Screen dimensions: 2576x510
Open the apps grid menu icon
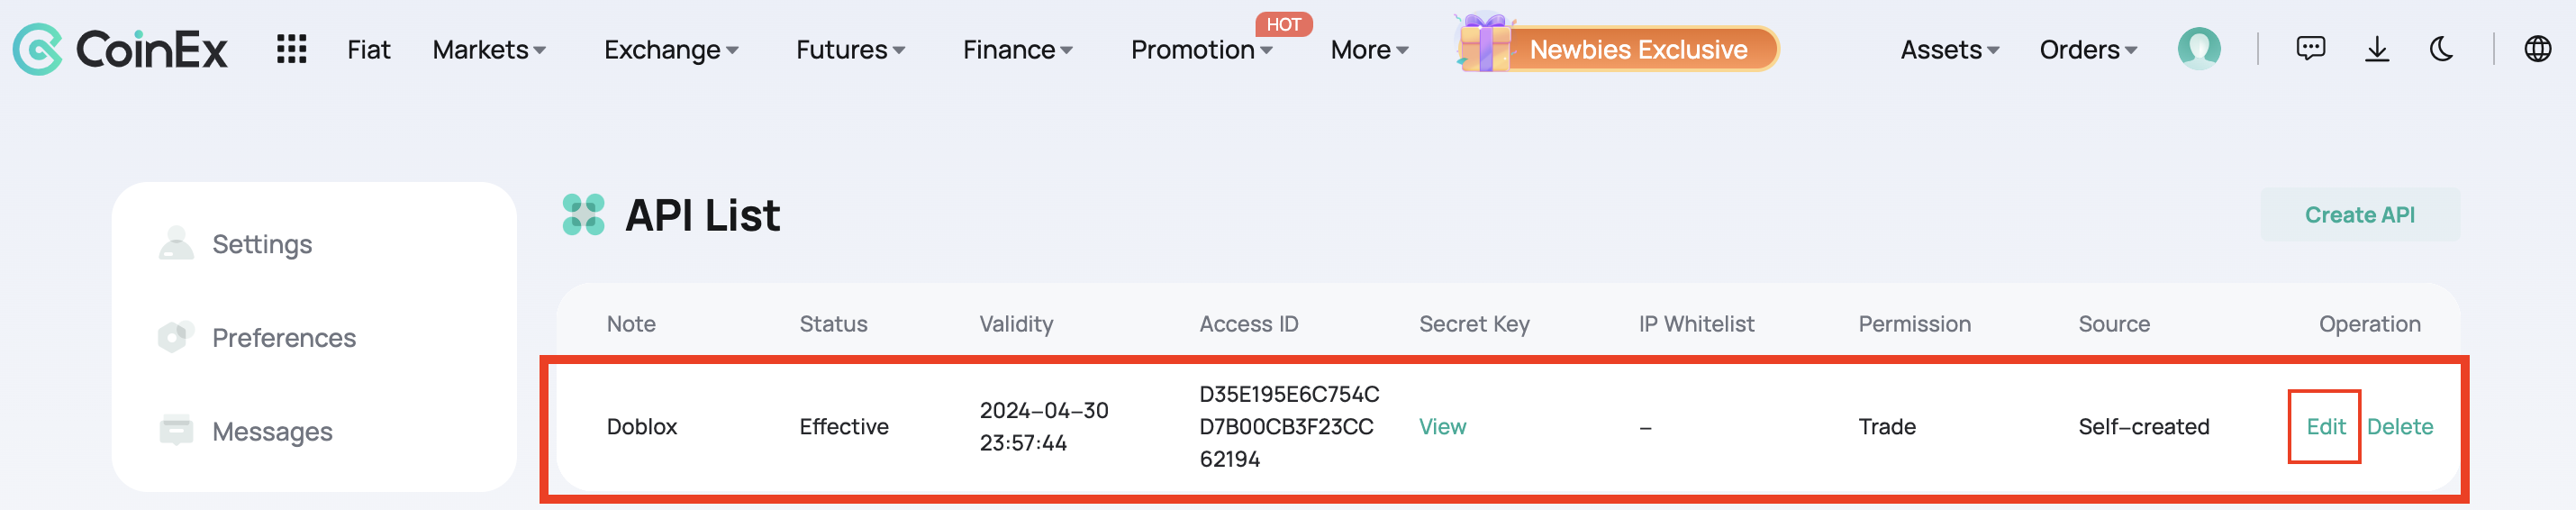[291, 49]
